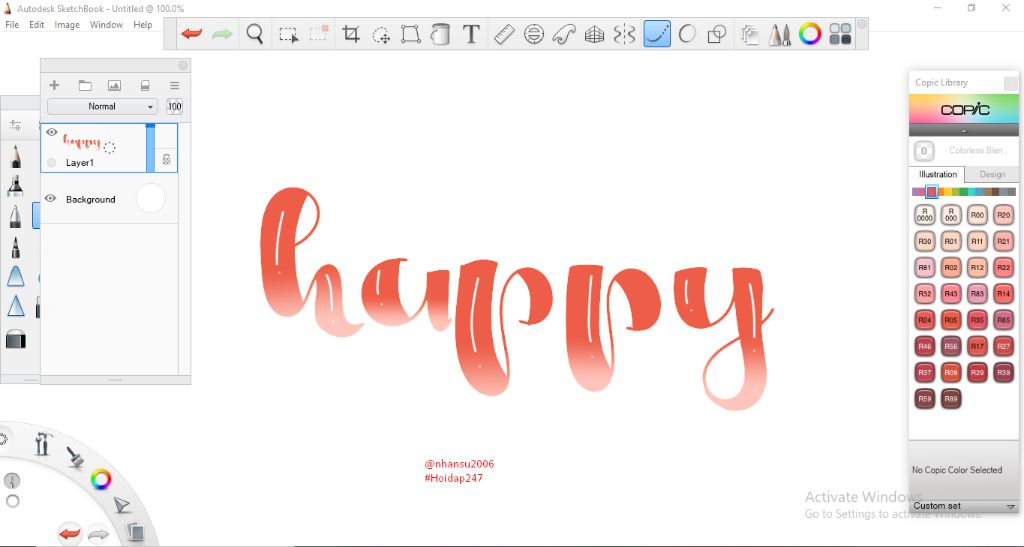Pick Copic color R20
Screen dimensions: 1024x547
1003,215
